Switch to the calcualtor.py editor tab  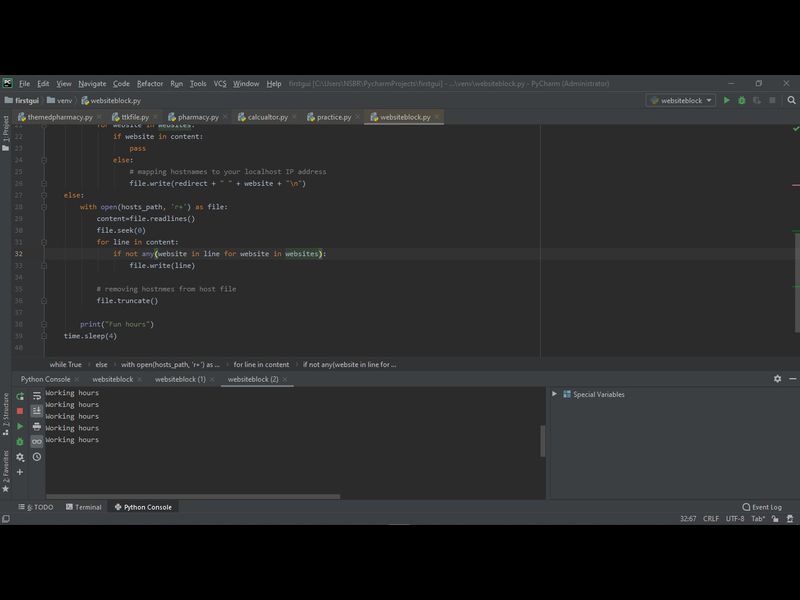tap(267, 117)
